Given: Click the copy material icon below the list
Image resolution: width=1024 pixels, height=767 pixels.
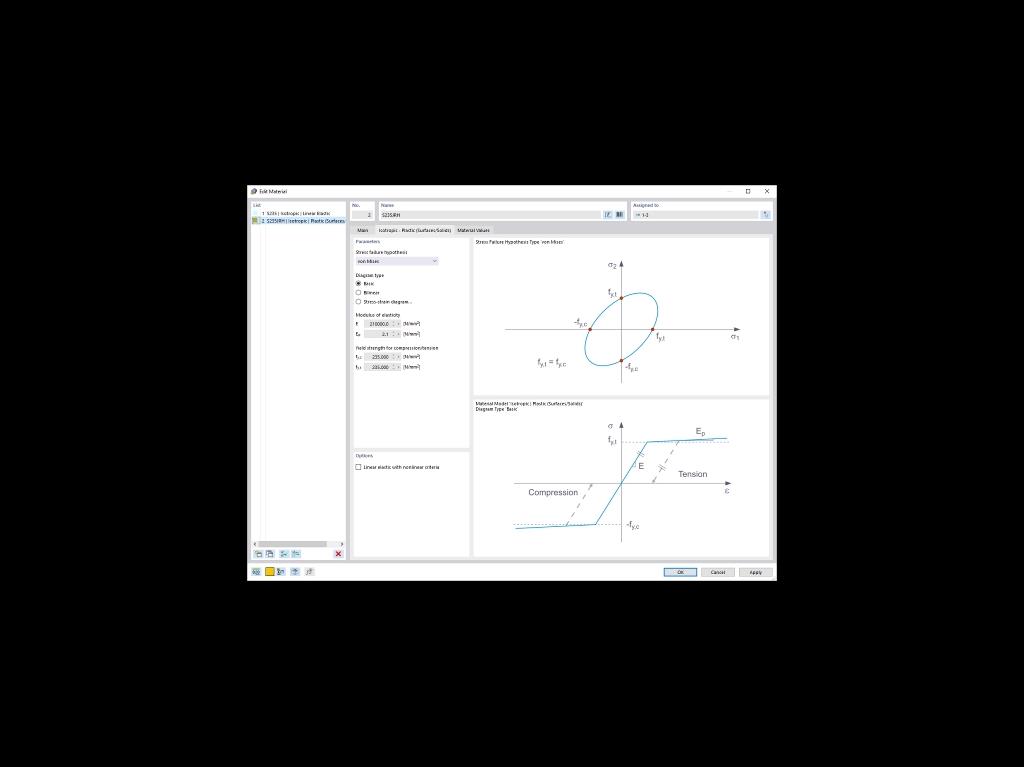Looking at the screenshot, I should point(270,554).
